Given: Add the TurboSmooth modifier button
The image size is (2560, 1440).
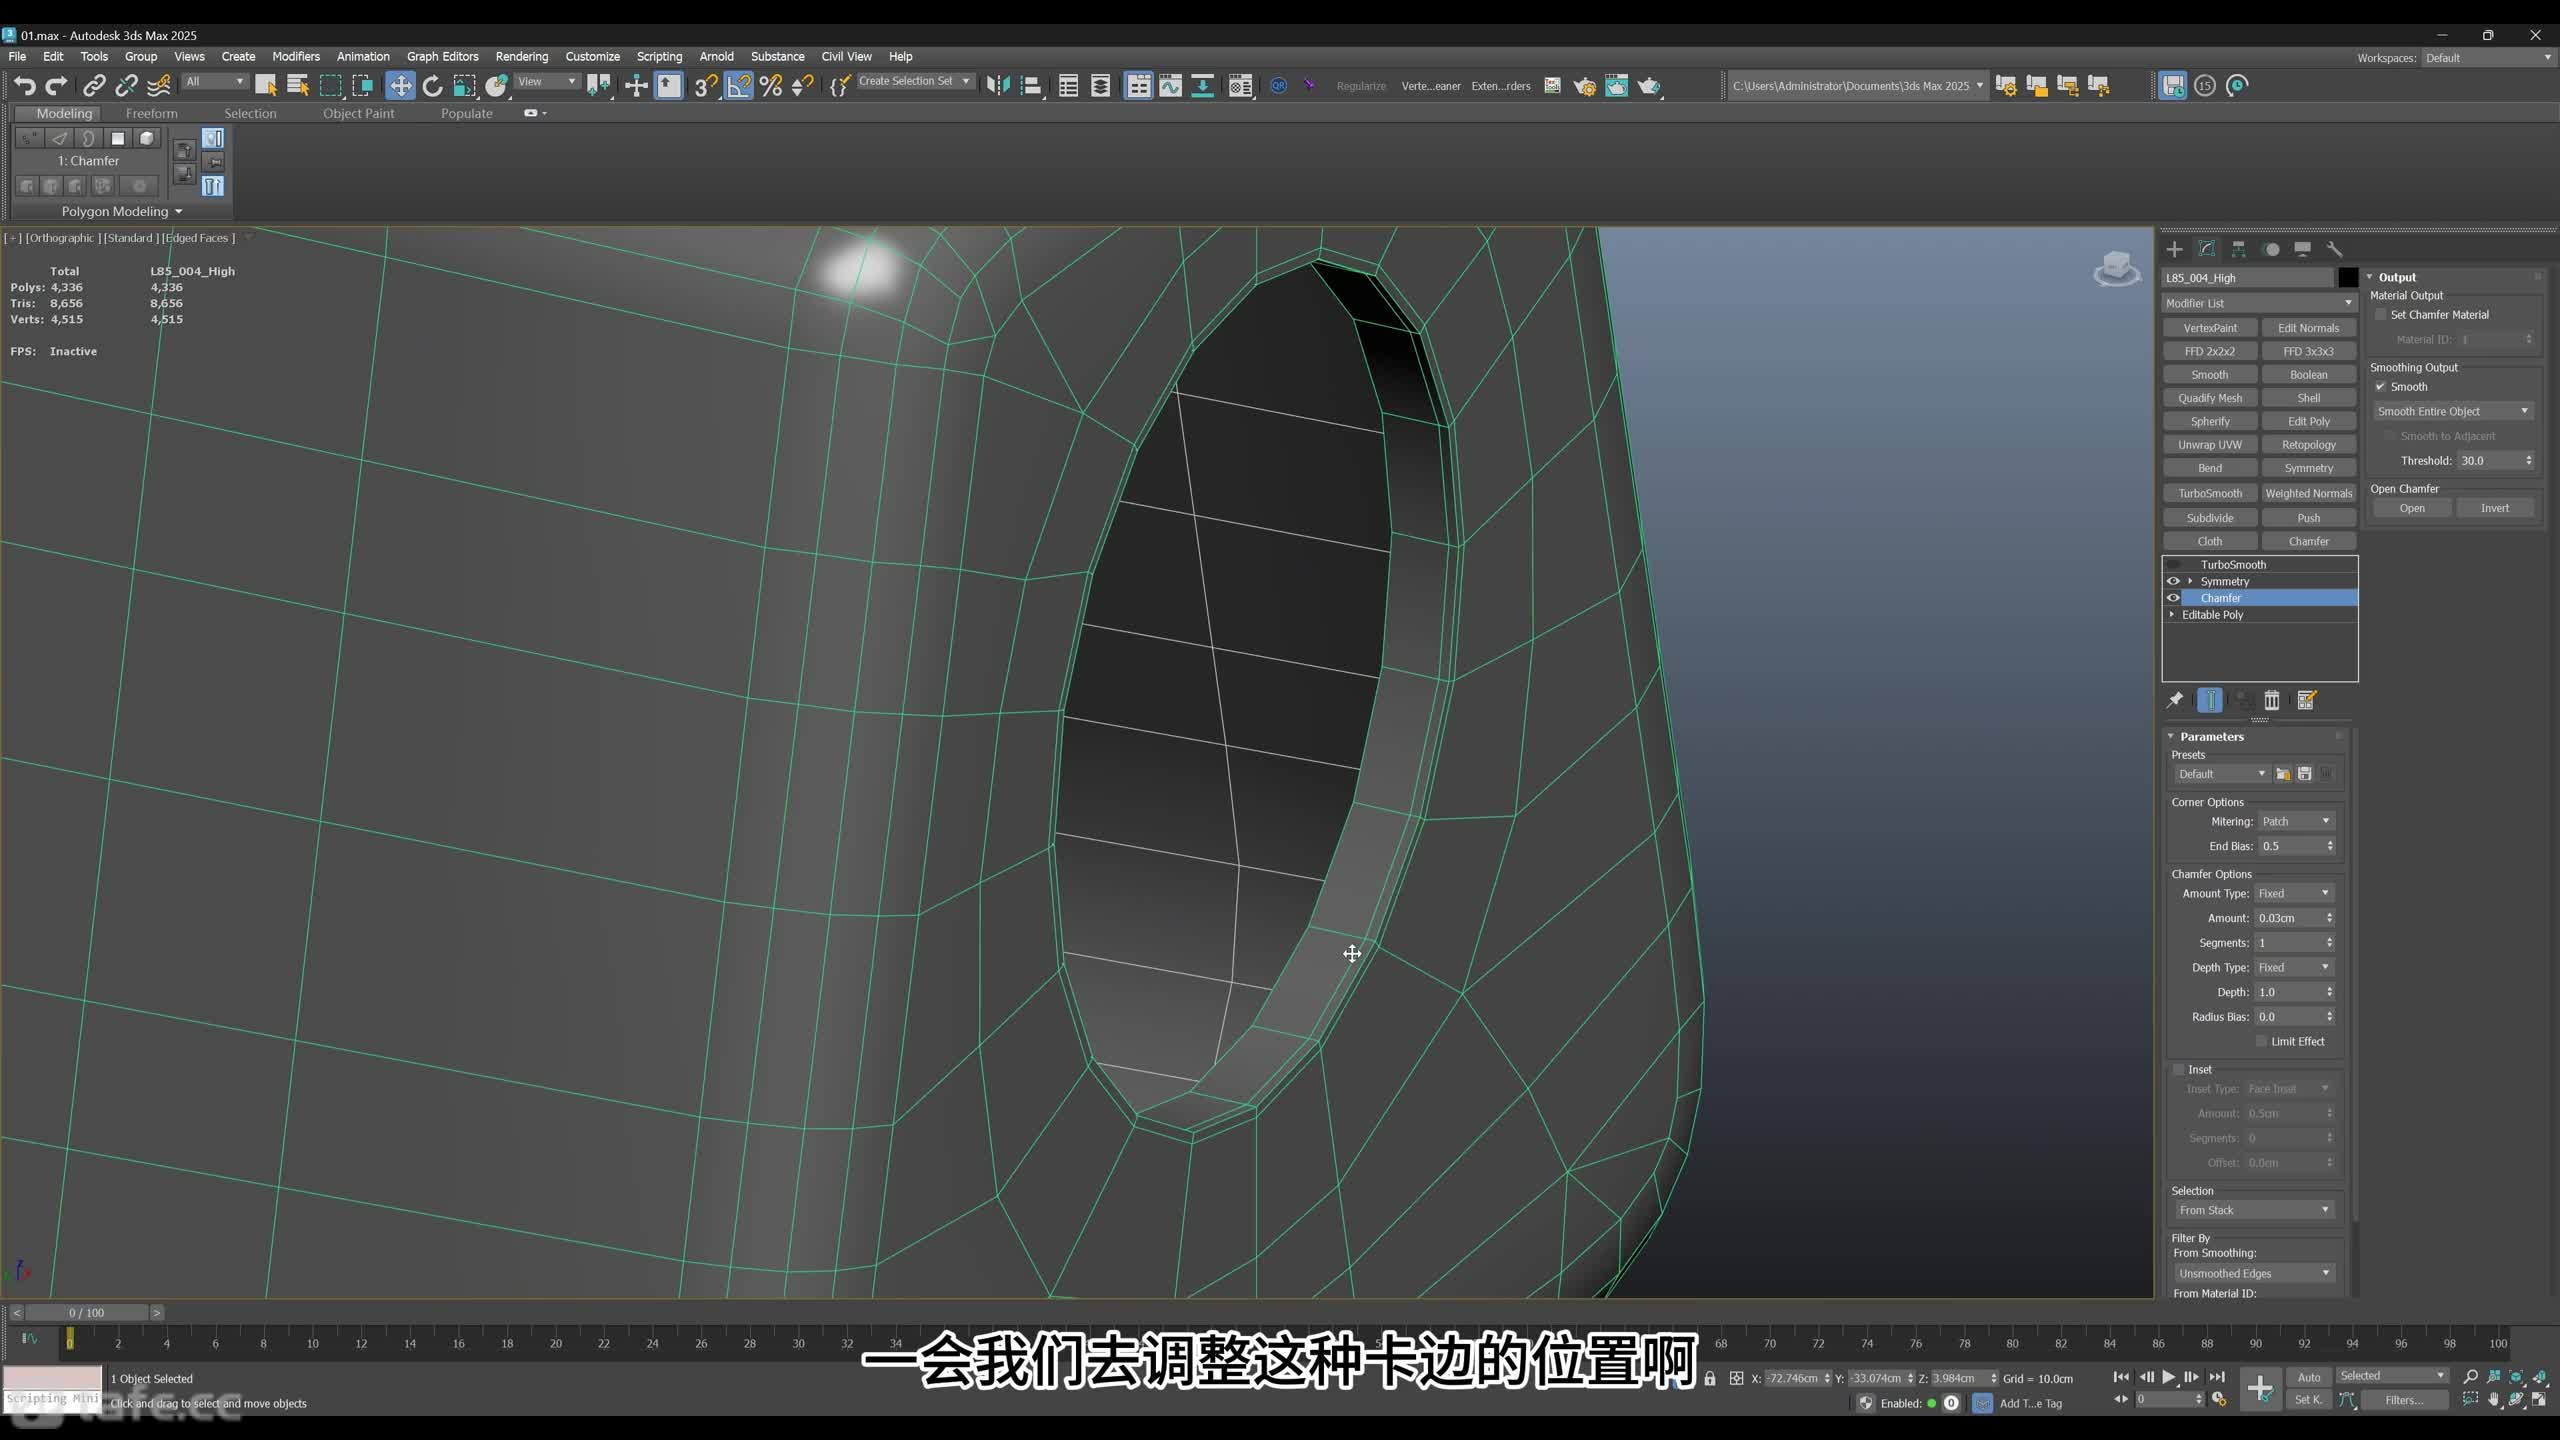Looking at the screenshot, I should [x=2210, y=493].
